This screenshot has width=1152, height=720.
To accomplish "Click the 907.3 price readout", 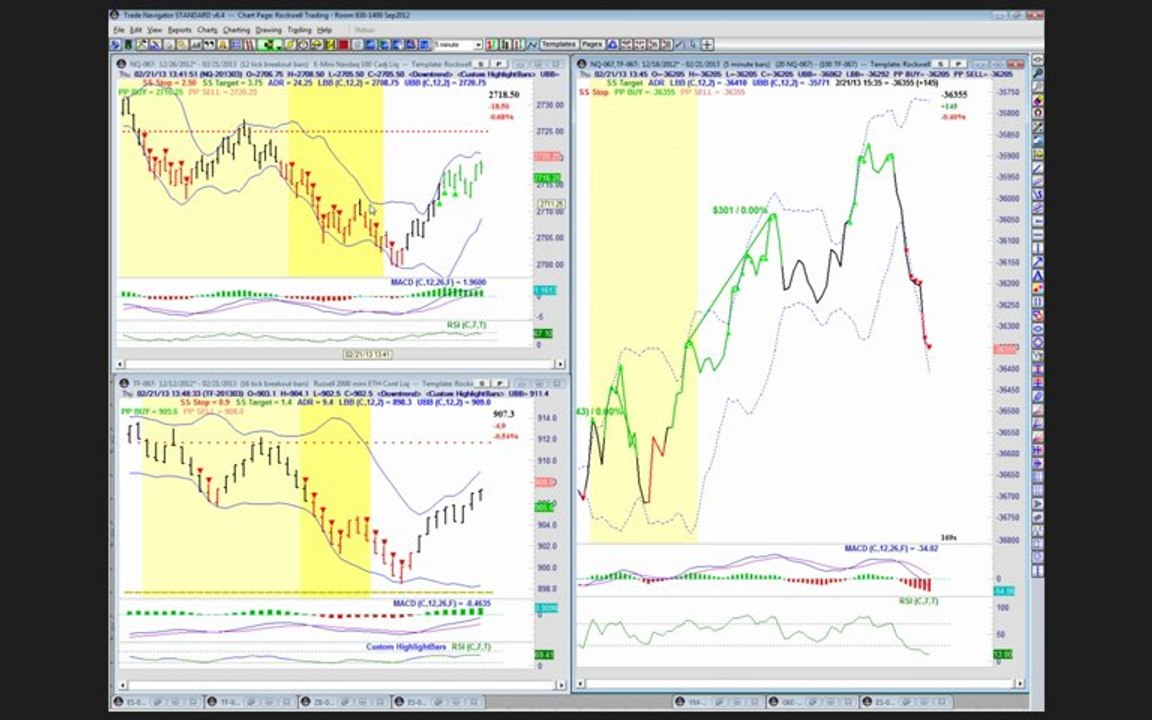I will (503, 414).
